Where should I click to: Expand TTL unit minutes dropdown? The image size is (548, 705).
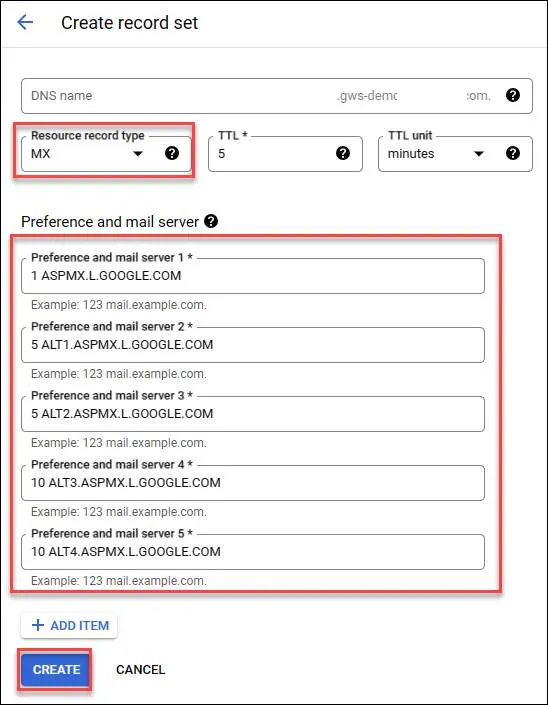[x=479, y=154]
